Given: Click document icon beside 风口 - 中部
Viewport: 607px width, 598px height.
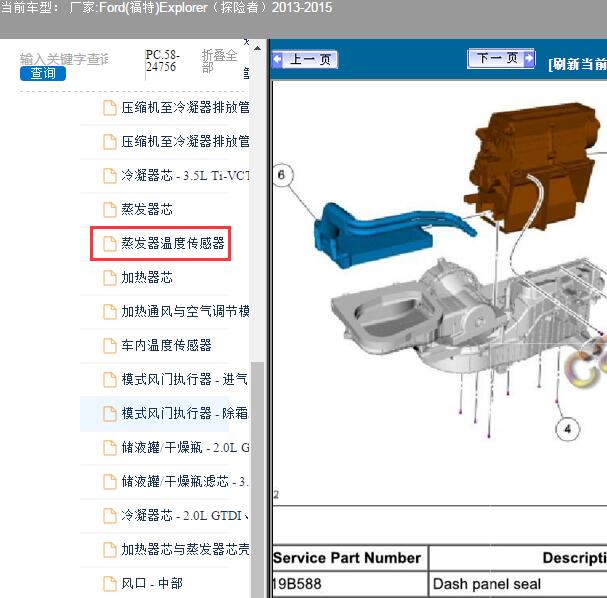Looking at the screenshot, I should [x=110, y=584].
